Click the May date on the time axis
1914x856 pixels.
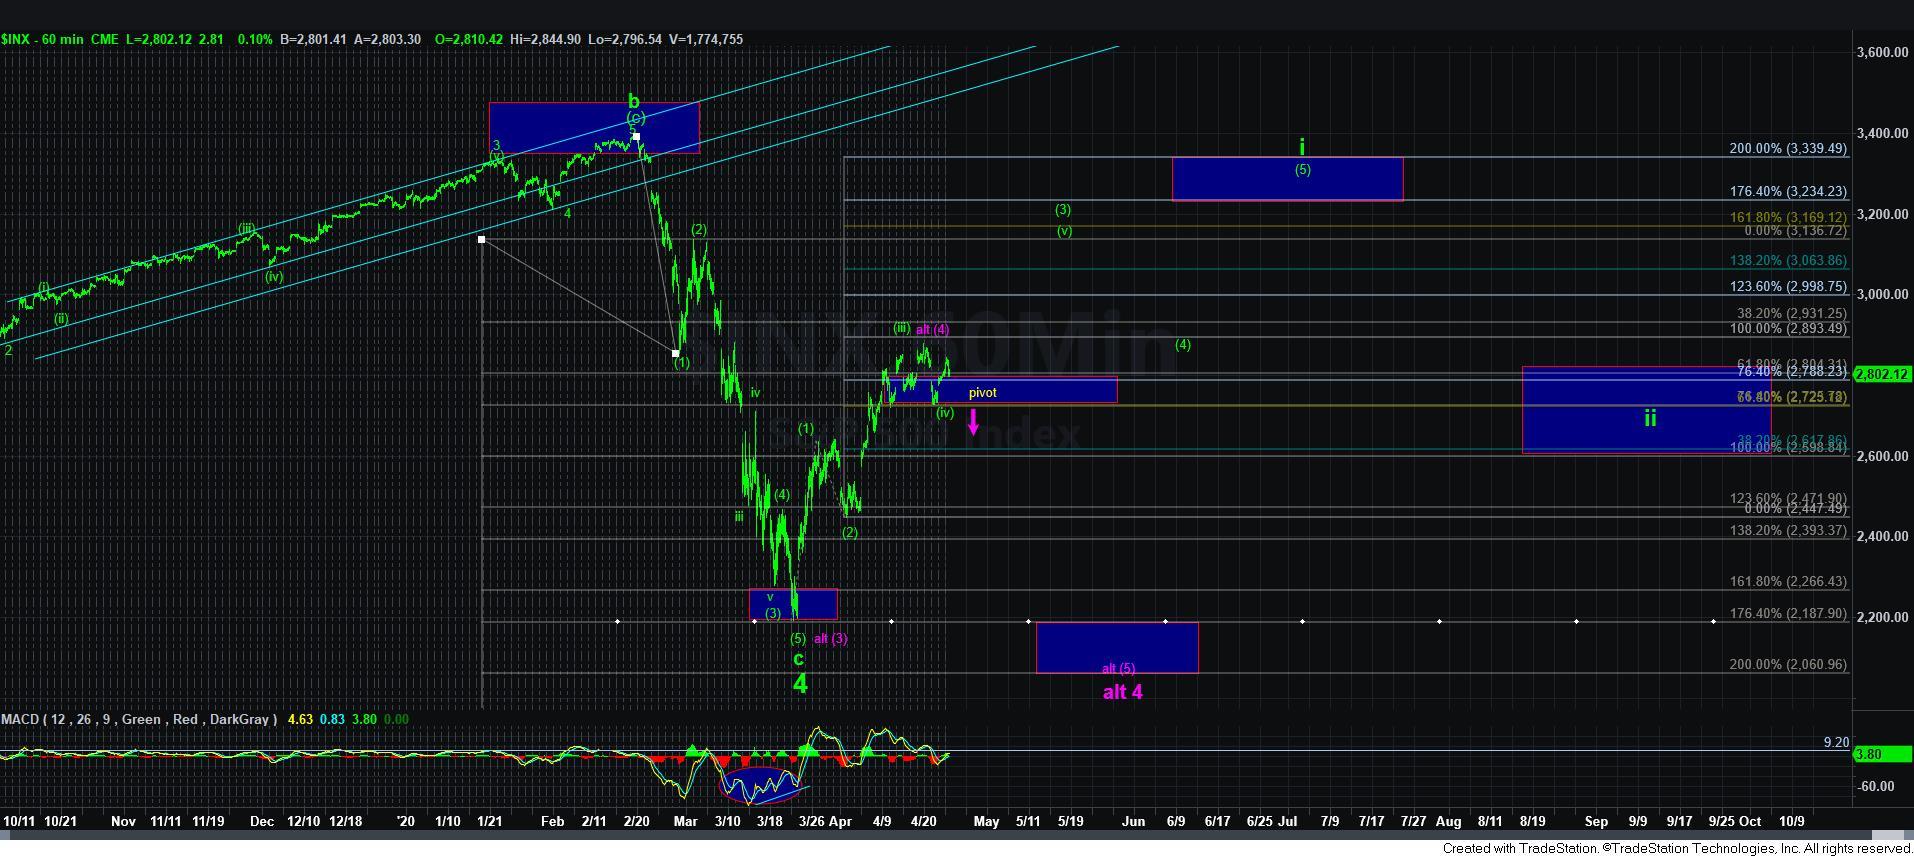pos(986,821)
